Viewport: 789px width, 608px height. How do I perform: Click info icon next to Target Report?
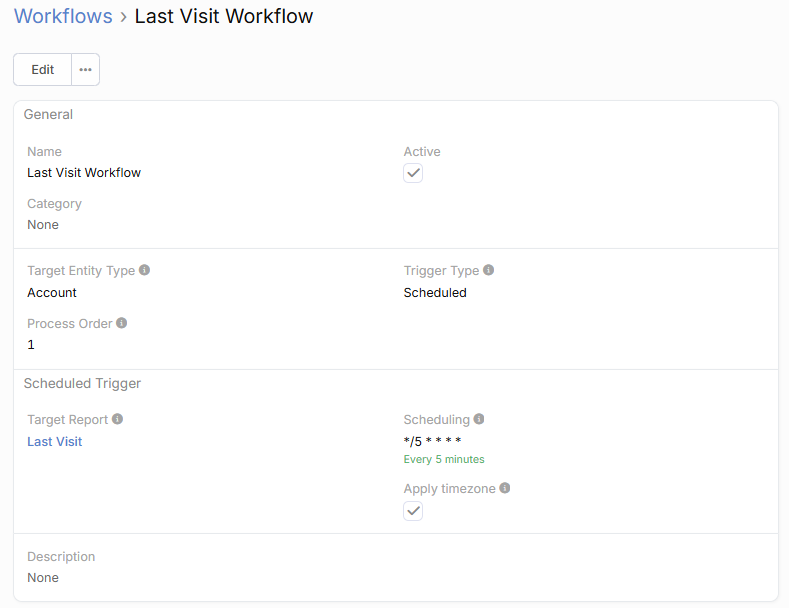tap(117, 419)
